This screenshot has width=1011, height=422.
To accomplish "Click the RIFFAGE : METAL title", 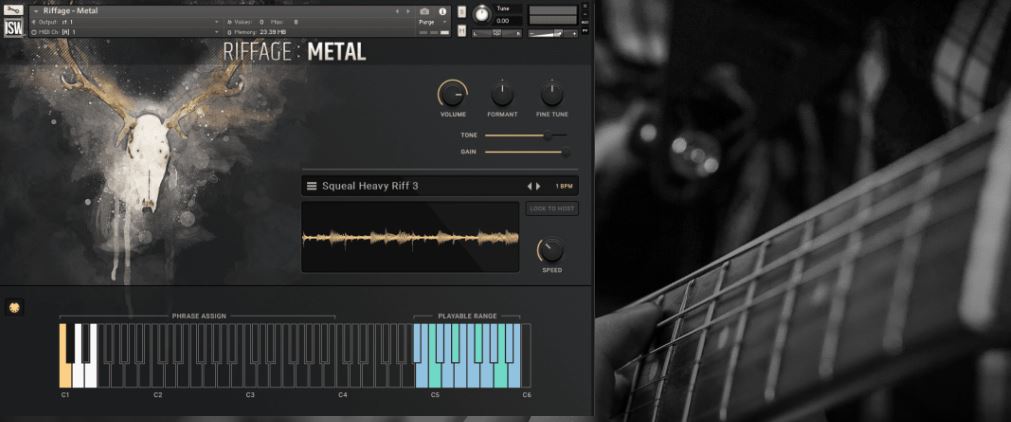I will point(295,52).
